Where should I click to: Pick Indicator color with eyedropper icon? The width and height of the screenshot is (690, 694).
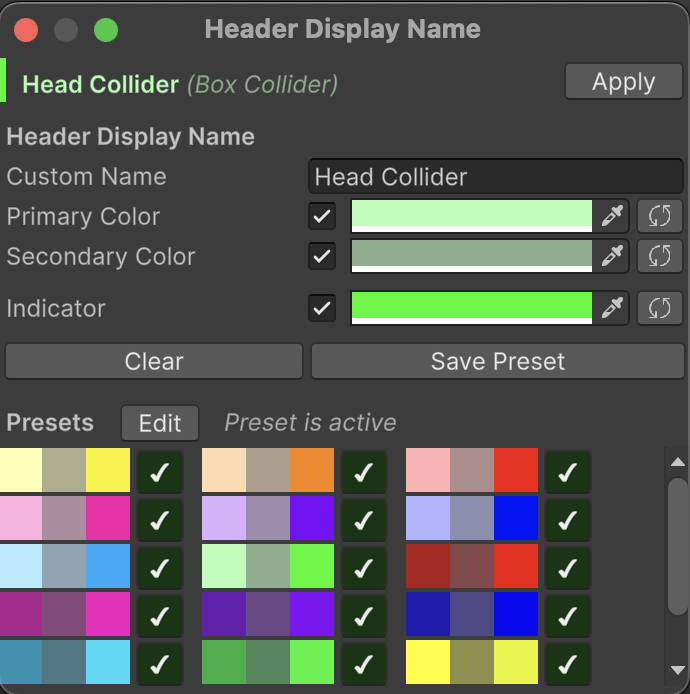[611, 308]
